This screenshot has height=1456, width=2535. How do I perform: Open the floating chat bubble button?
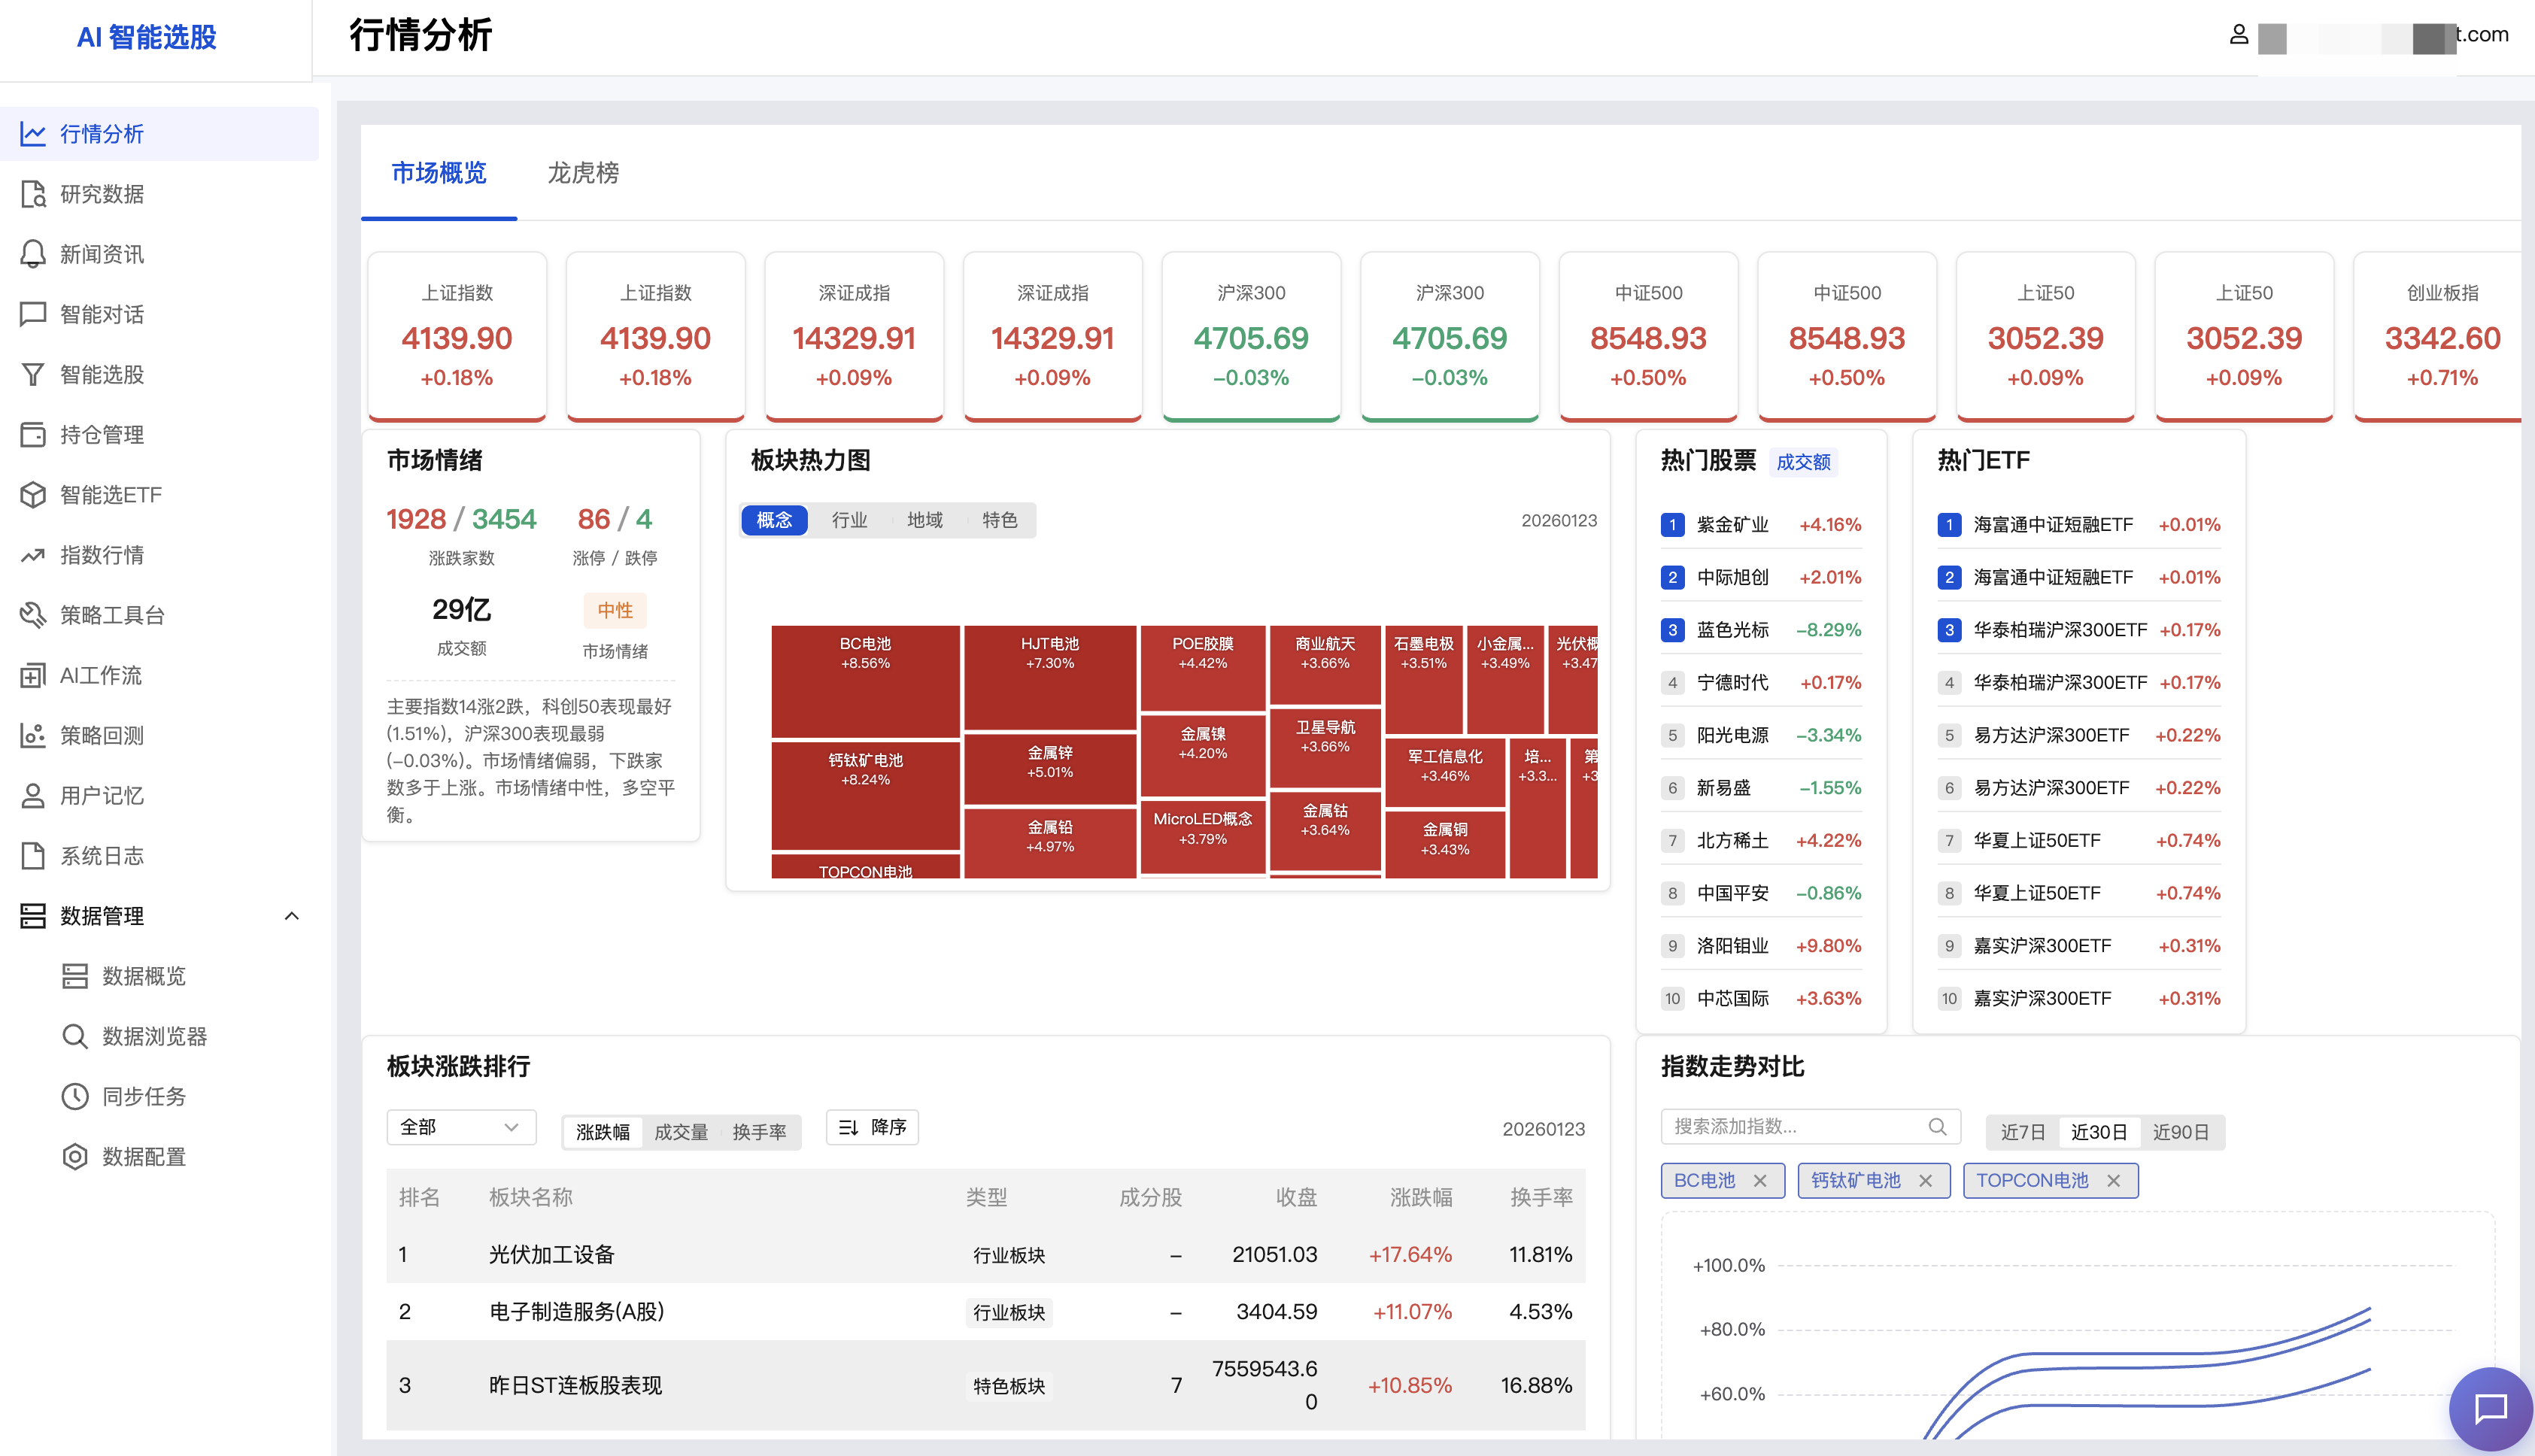click(x=2490, y=1408)
